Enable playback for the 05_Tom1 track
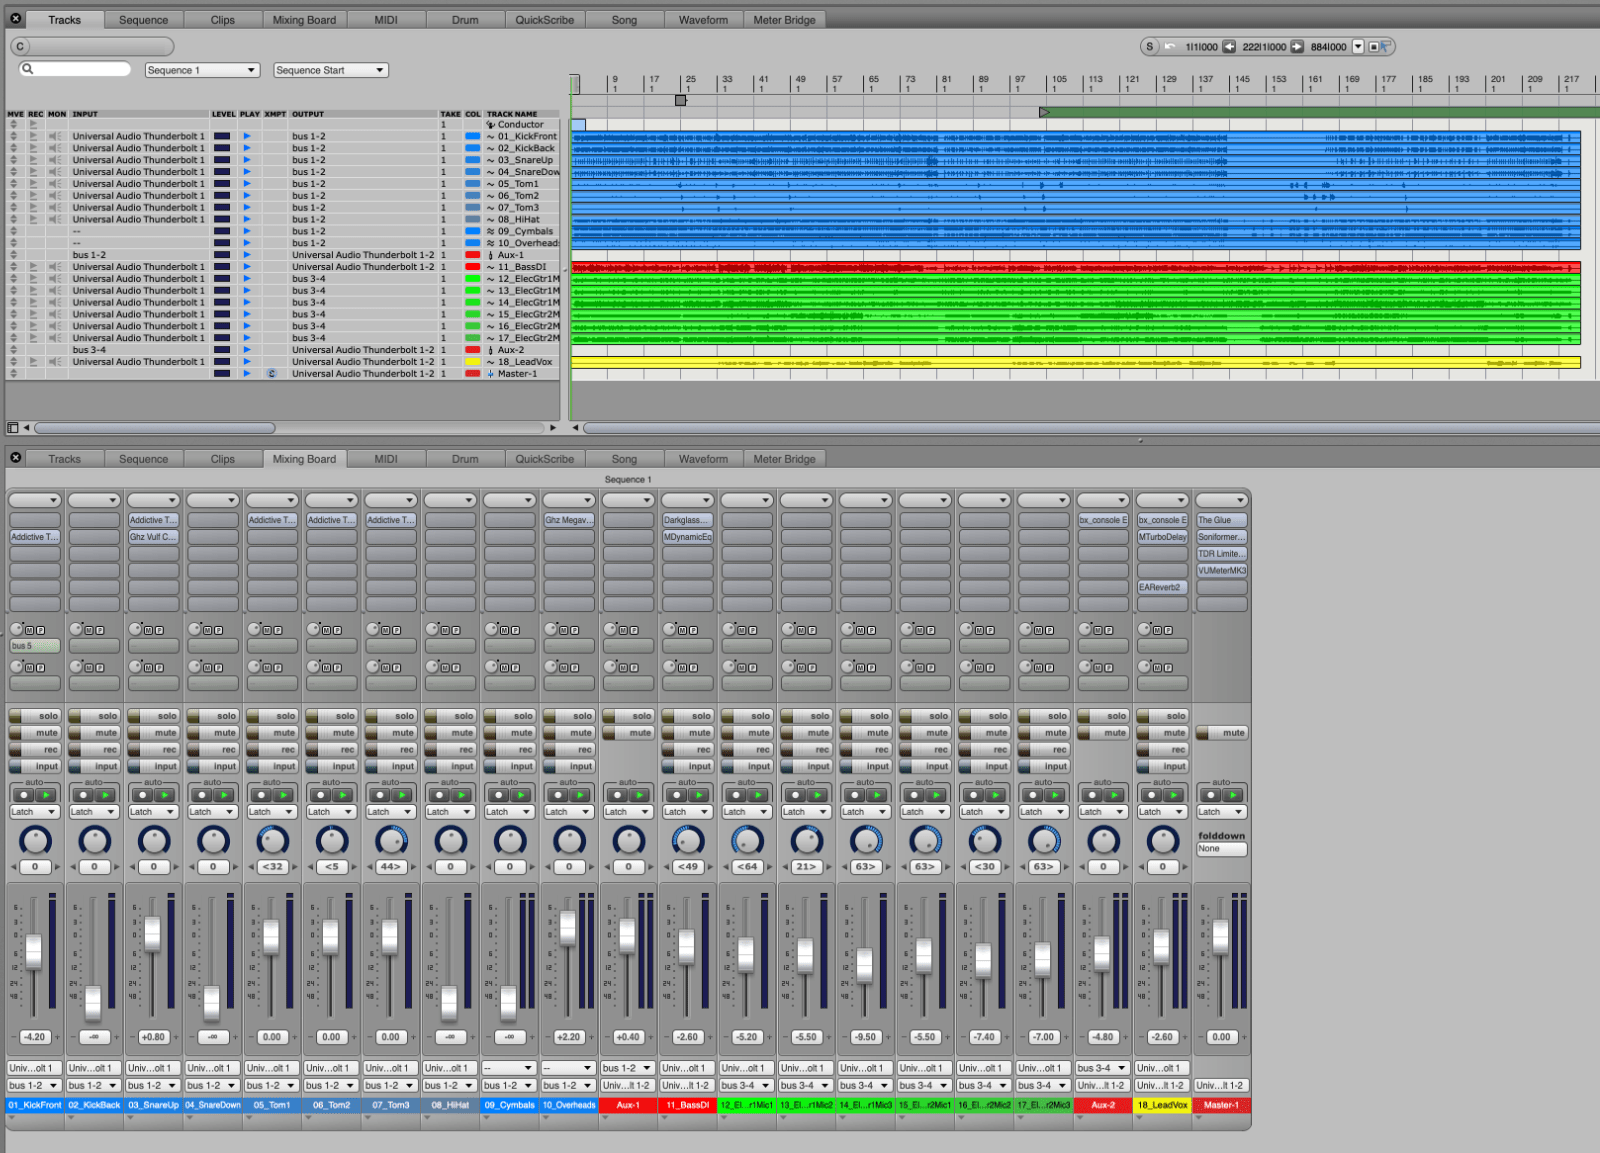 click(x=248, y=183)
